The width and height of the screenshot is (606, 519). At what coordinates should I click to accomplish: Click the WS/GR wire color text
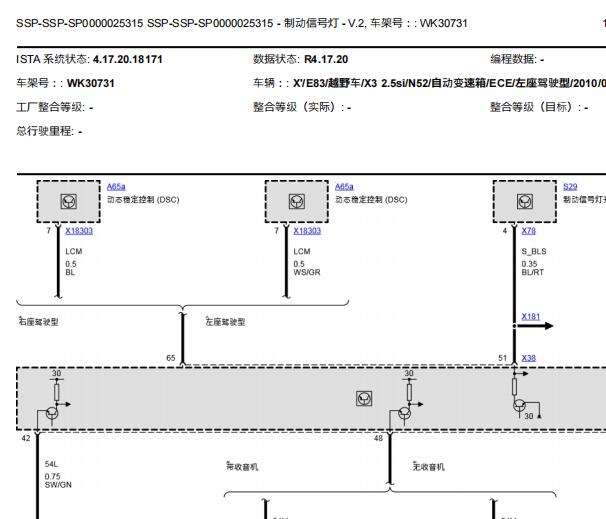click(307, 272)
